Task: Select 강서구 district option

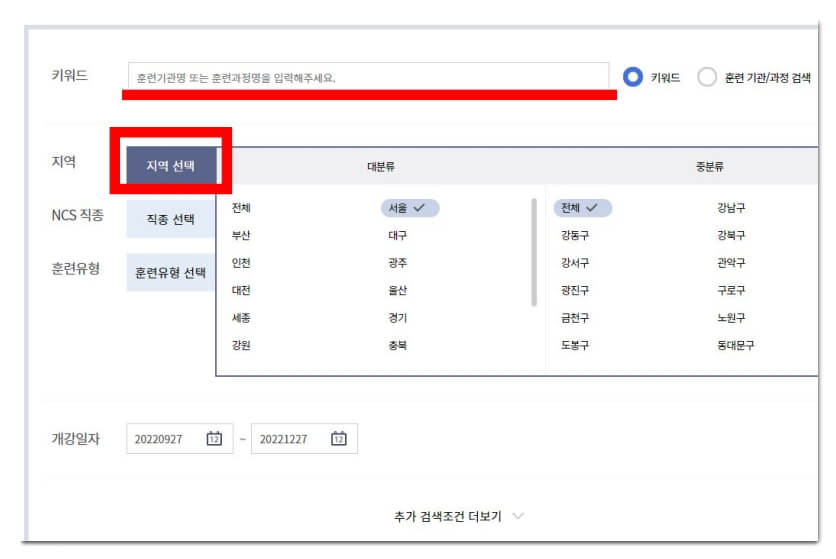Action: [x=575, y=263]
